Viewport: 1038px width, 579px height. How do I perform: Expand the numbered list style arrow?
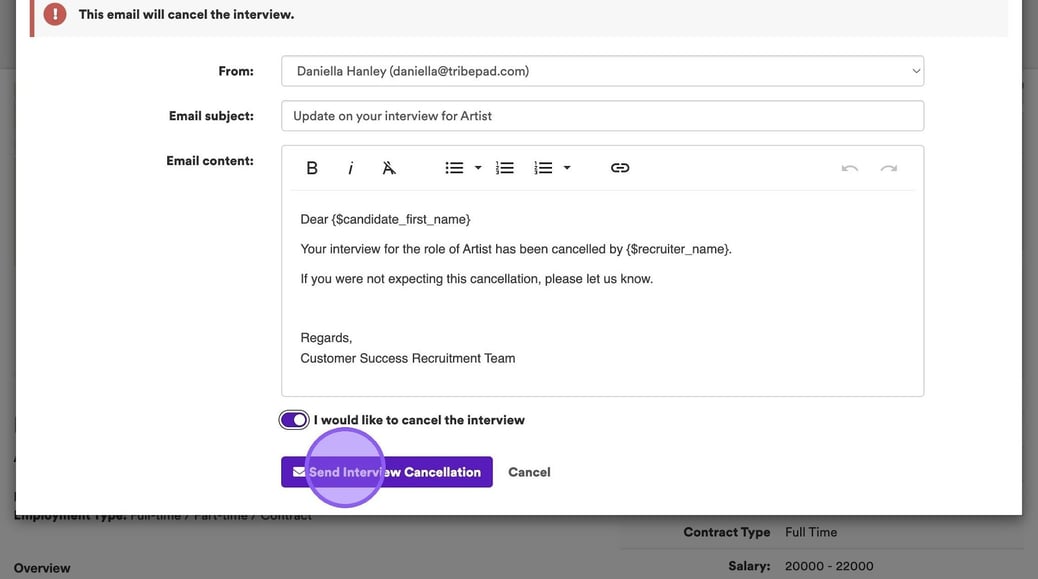tap(567, 168)
